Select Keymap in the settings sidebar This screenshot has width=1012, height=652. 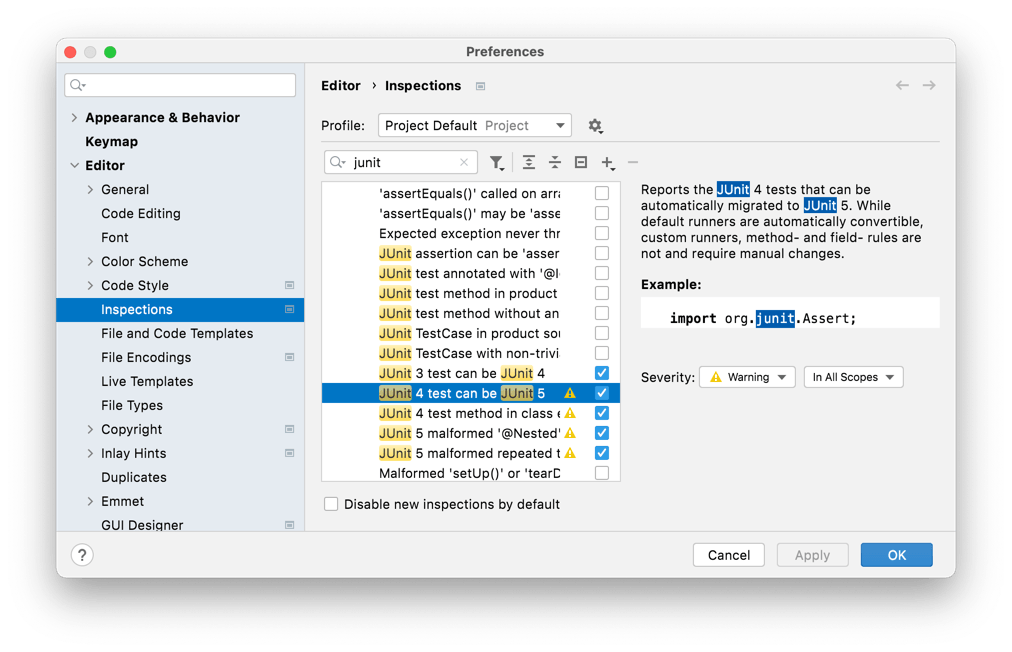[x=111, y=142]
